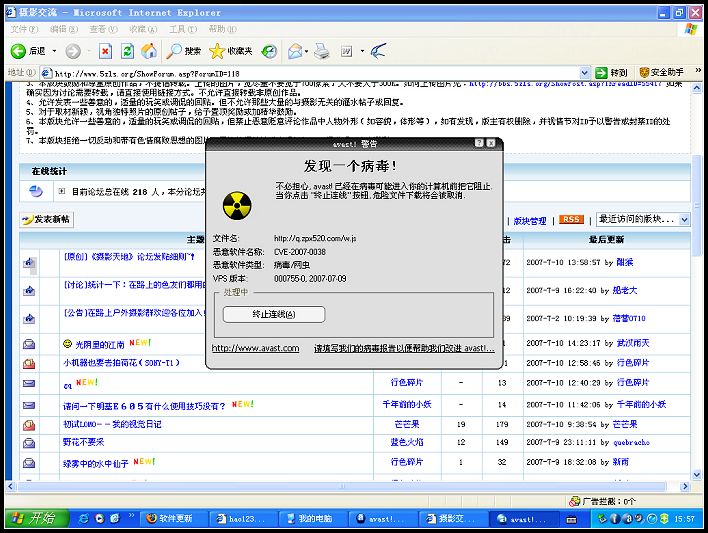The width and height of the screenshot is (708, 533).
Task: Open thread 小机器也要去拍荷花(SONY-T1)
Action: coord(121,363)
